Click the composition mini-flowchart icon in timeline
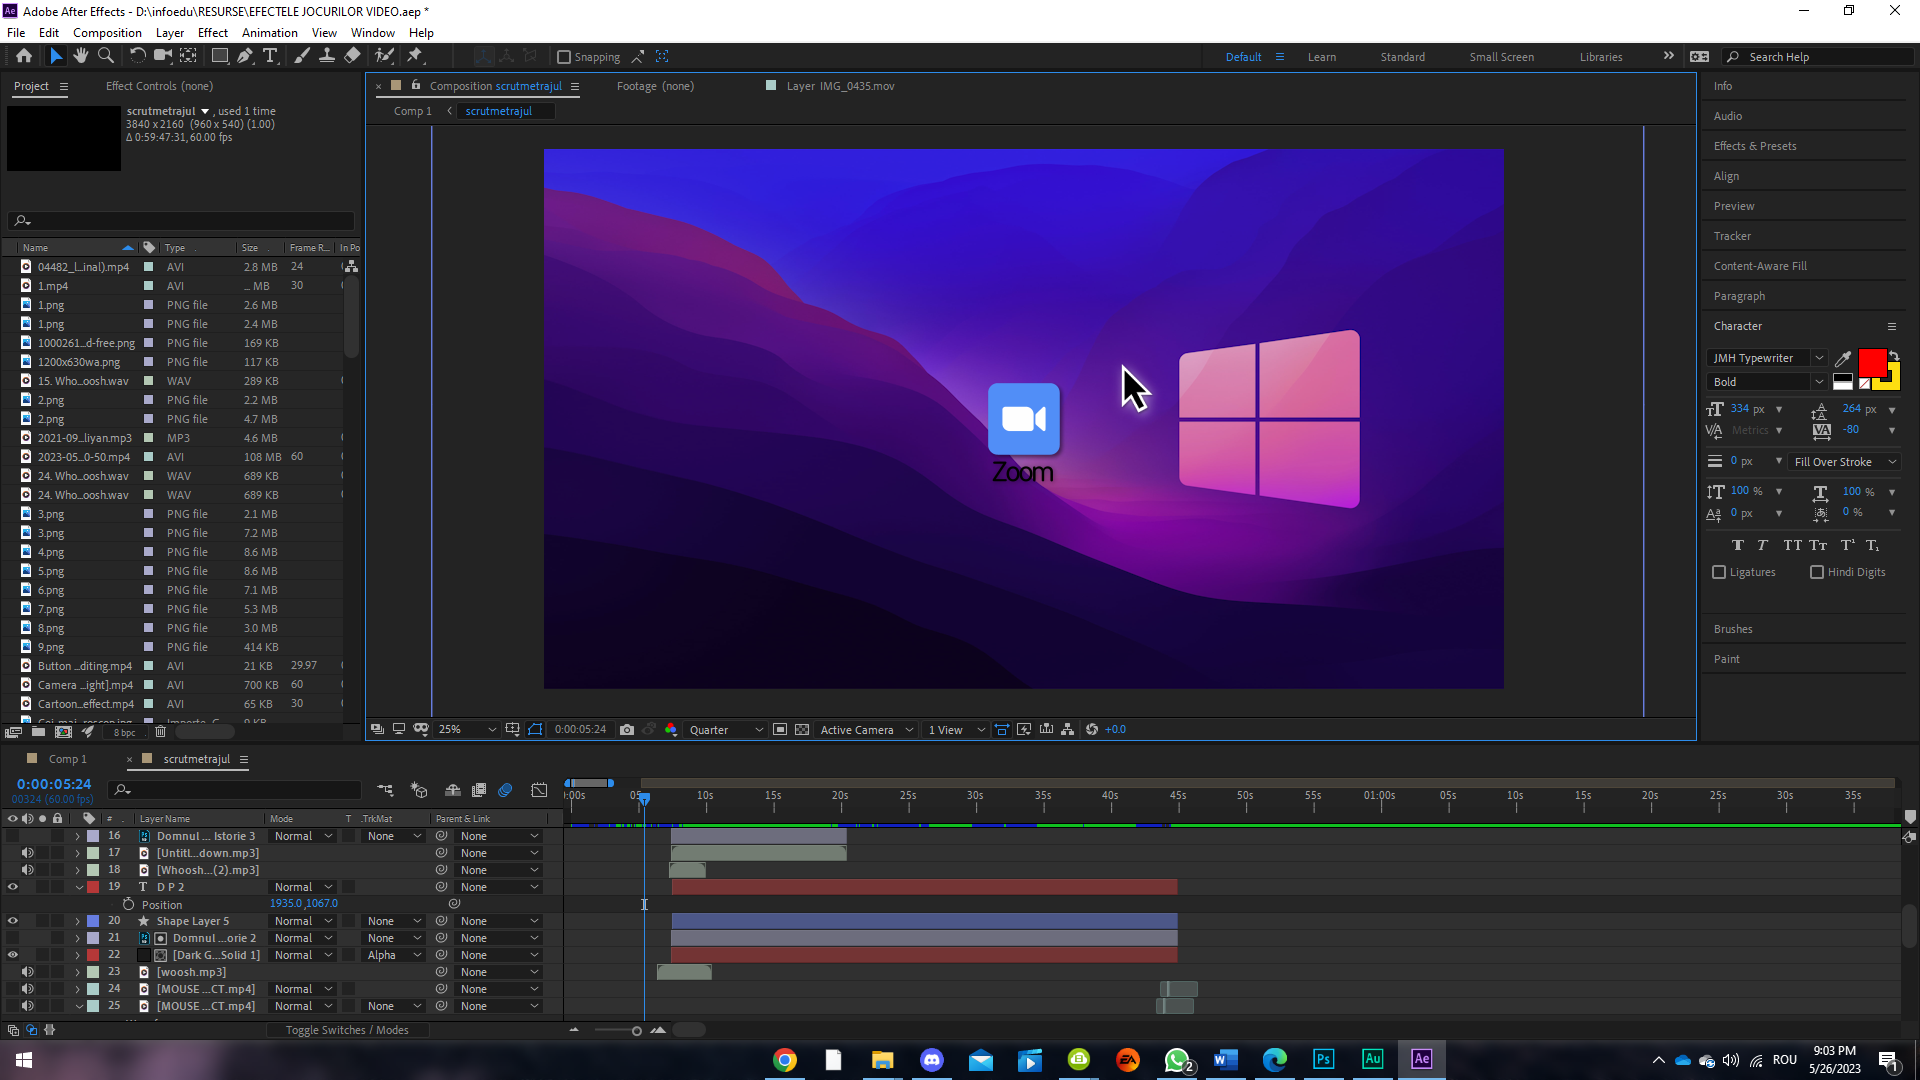Screen dimensions: 1920x1080 click(385, 791)
